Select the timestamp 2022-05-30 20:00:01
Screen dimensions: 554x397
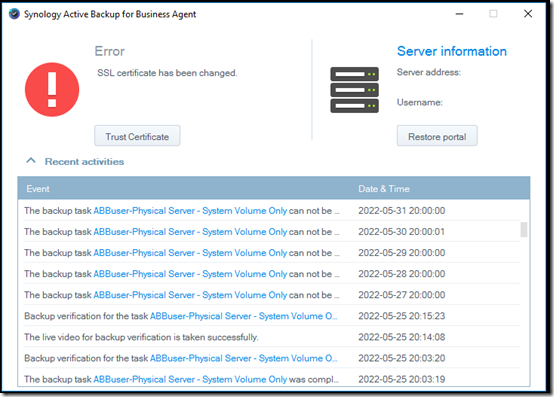402,232
